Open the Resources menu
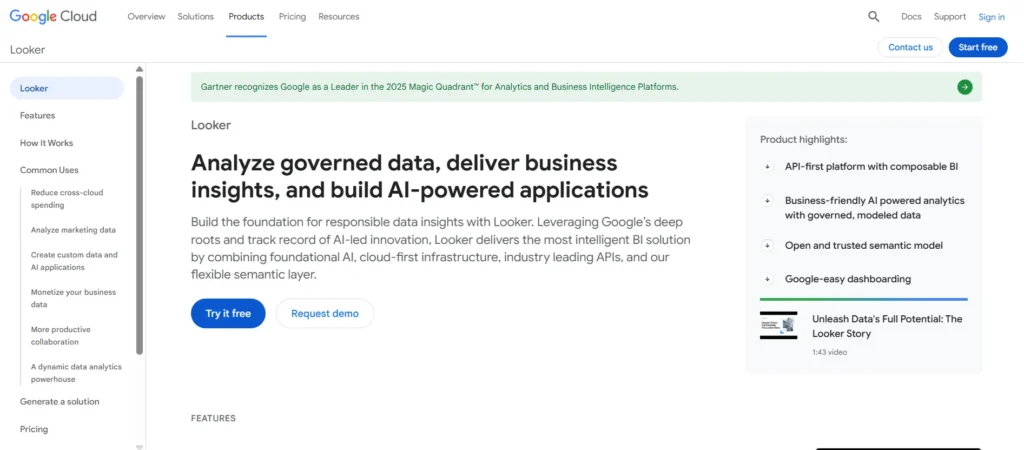Screen dimensions: 1024x450 coord(338,17)
